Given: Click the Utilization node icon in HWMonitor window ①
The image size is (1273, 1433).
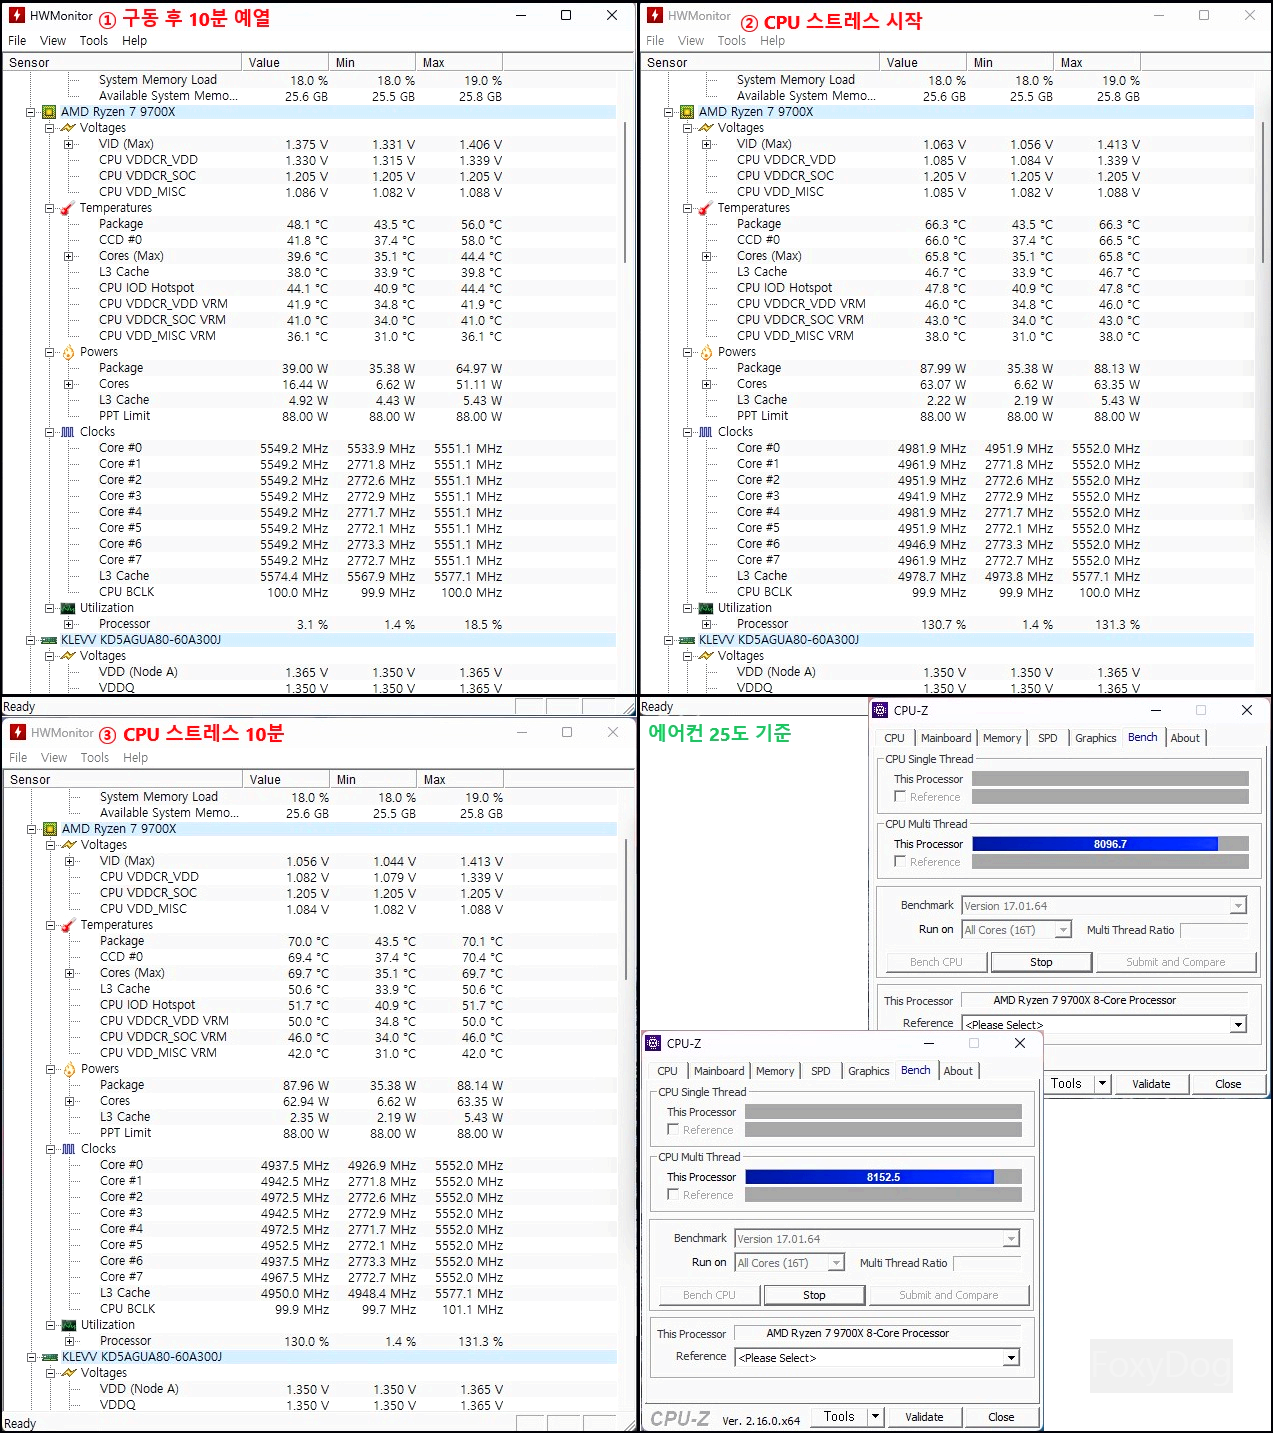Looking at the screenshot, I should click(68, 608).
